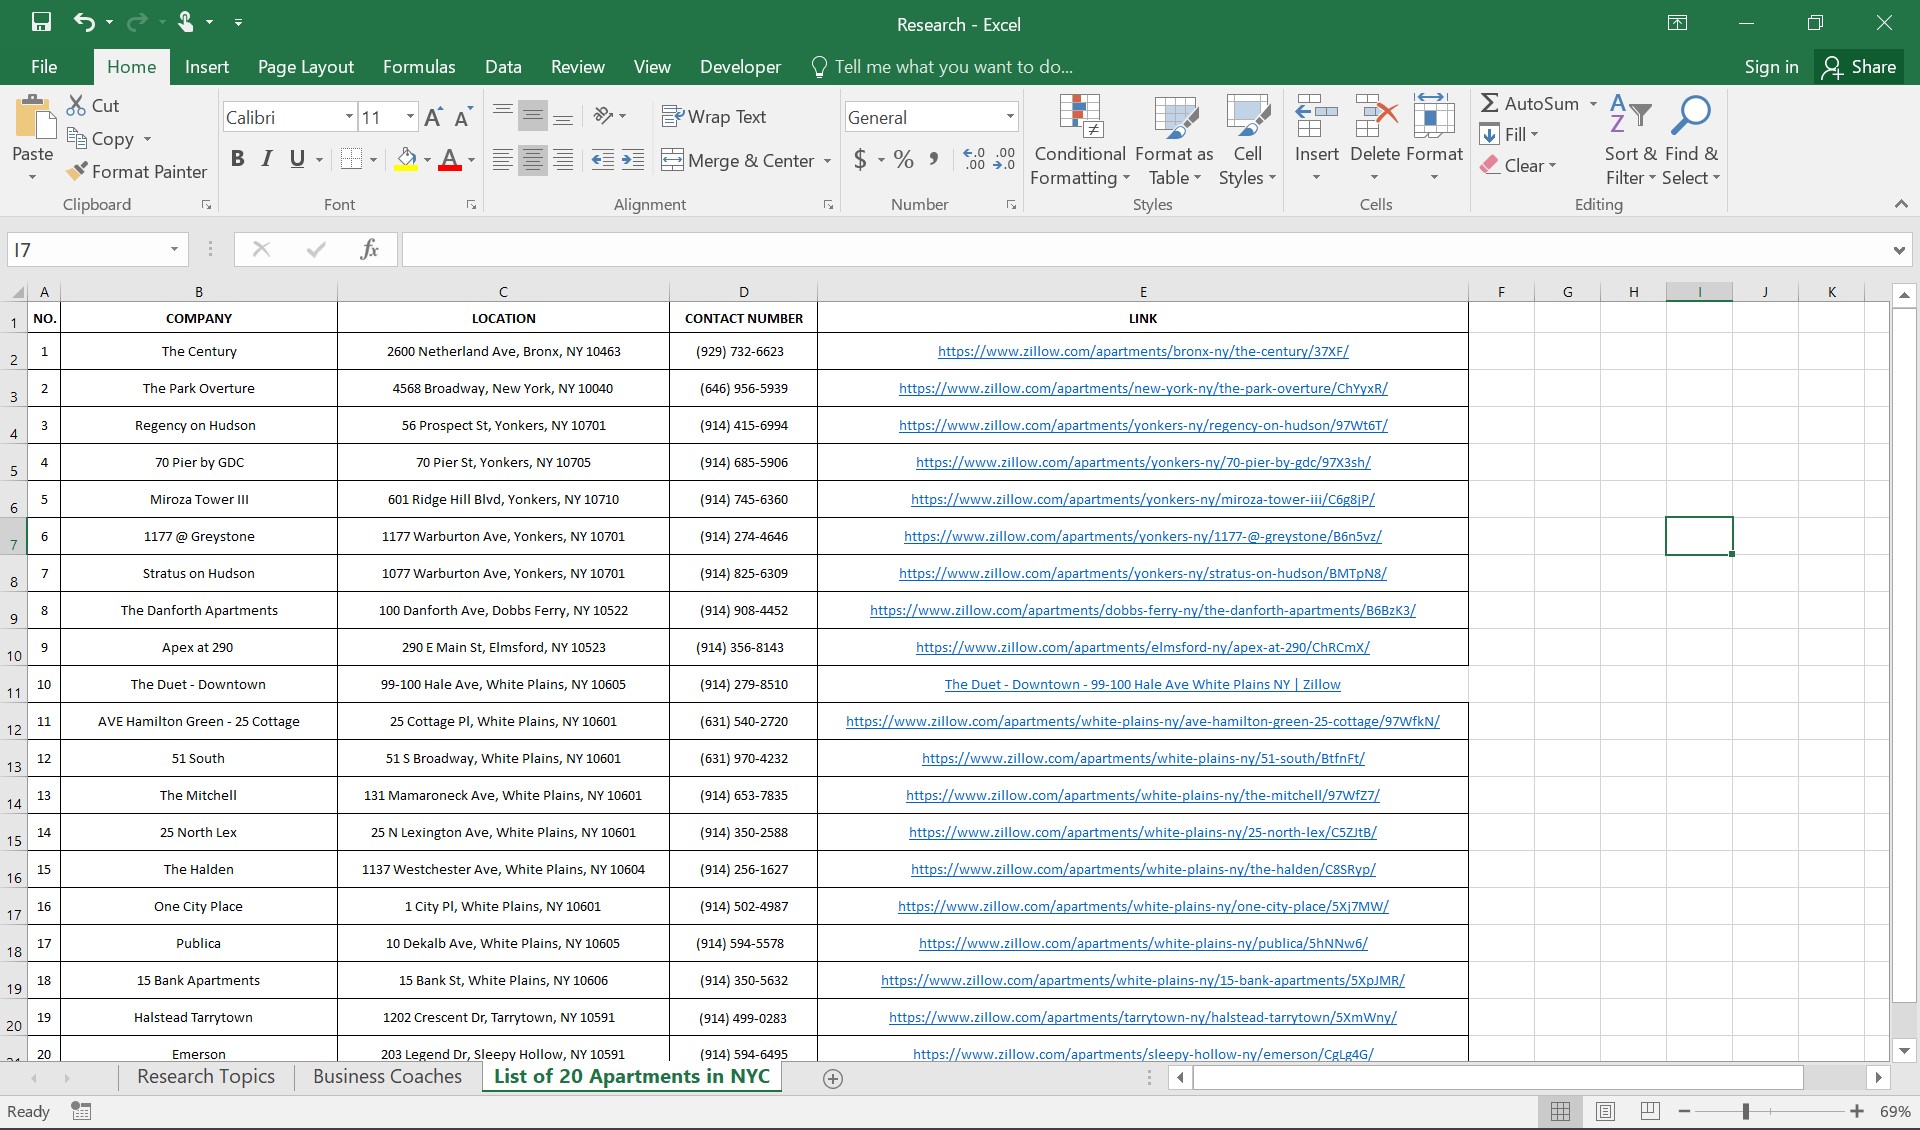This screenshot has height=1130, width=1920.
Task: Increase font size with the large A icon
Action: (x=433, y=117)
